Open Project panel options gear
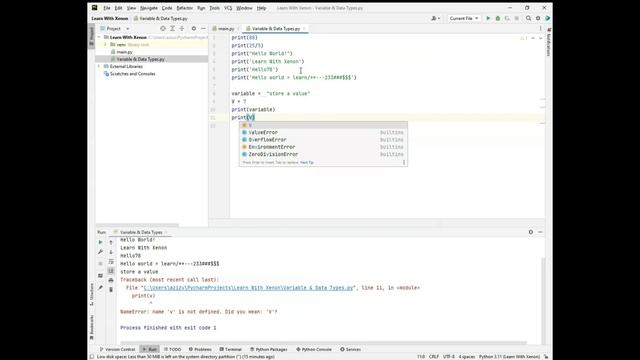This screenshot has height=360, width=640. (x=194, y=29)
